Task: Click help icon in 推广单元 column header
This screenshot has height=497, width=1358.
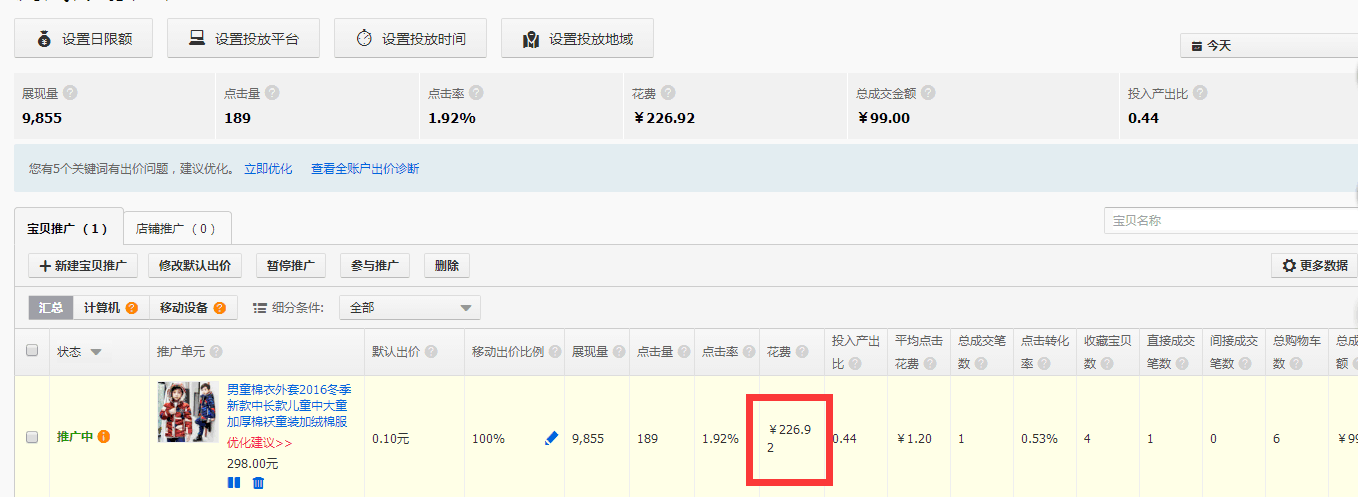Action: (216, 352)
